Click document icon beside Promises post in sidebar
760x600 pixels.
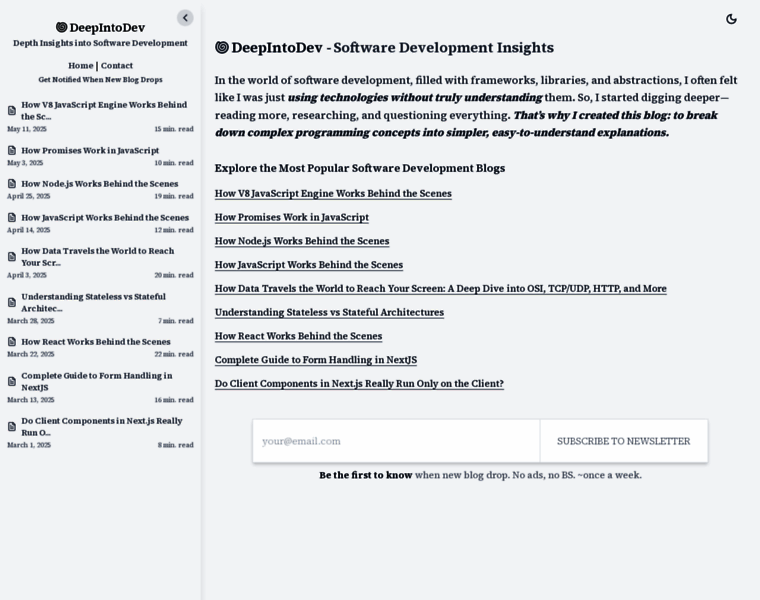pyautogui.click(x=12, y=151)
